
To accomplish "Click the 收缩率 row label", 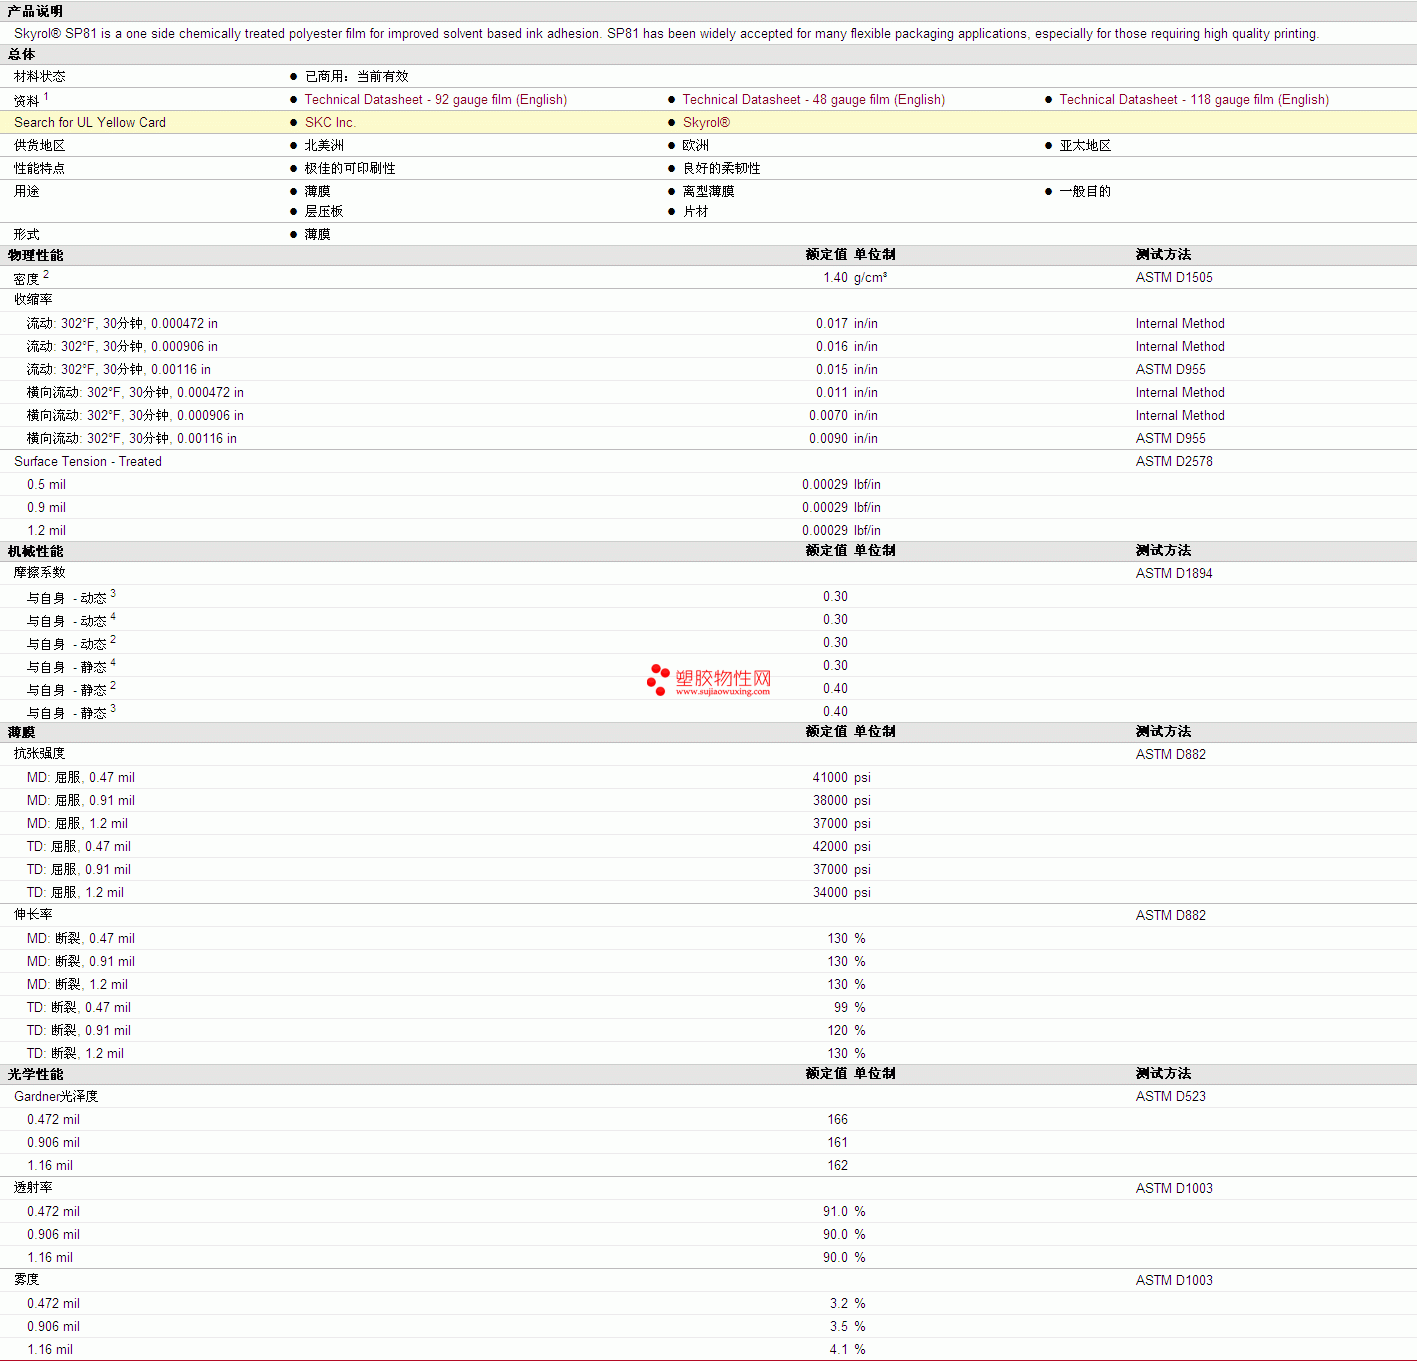I will click(33, 300).
